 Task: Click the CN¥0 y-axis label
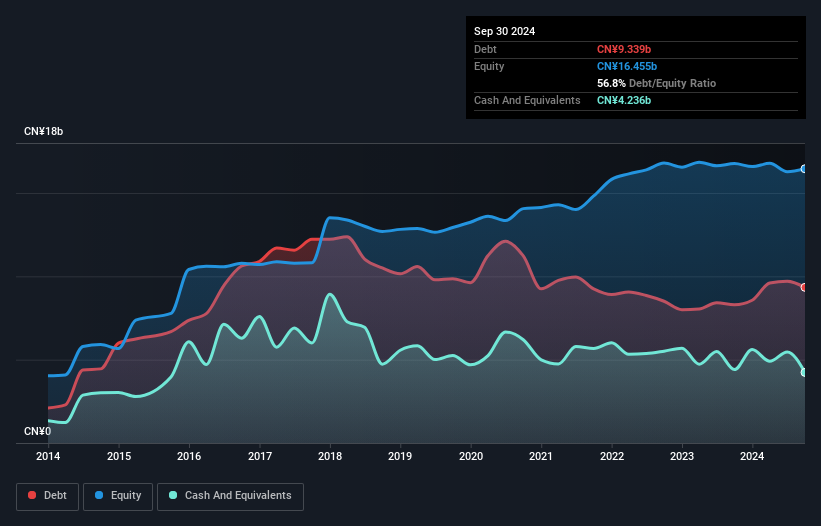click(38, 431)
